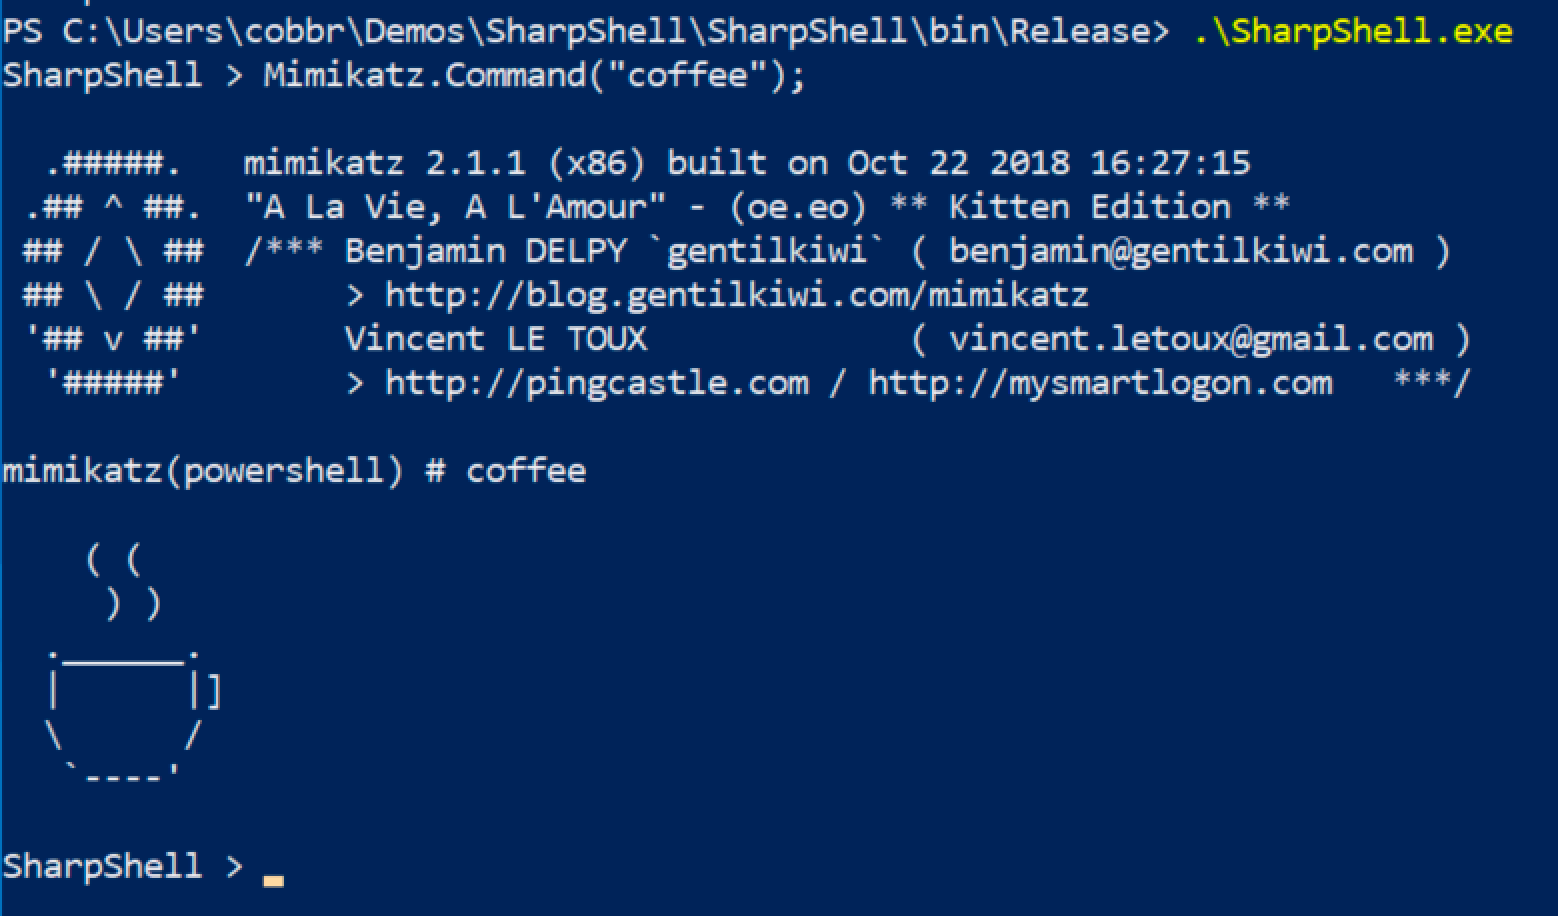
Task: Click the blinking cursor at SharpShell prompt
Action: pos(273,881)
